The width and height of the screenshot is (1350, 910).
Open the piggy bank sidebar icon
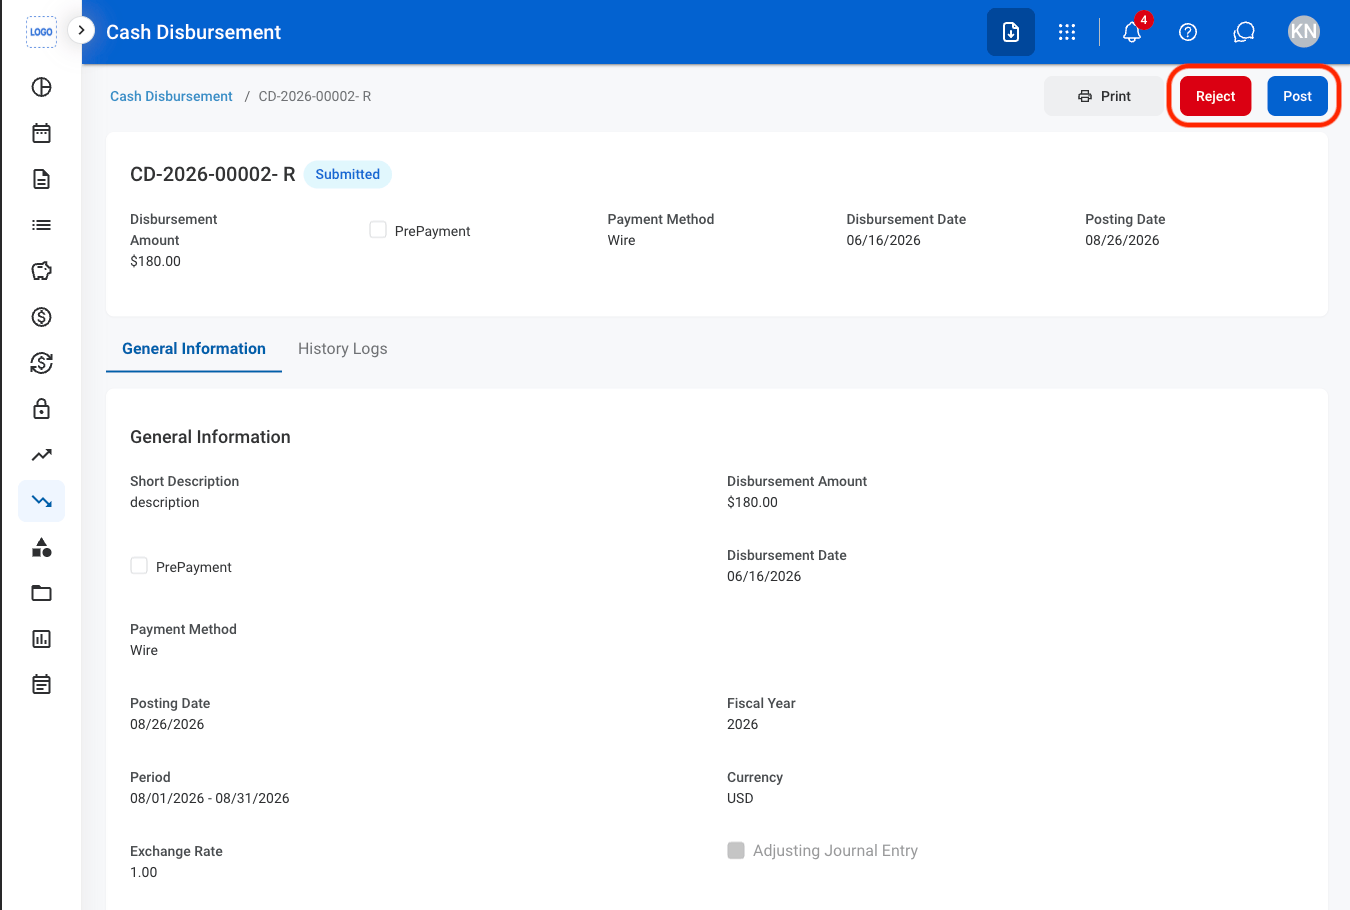pos(41,271)
